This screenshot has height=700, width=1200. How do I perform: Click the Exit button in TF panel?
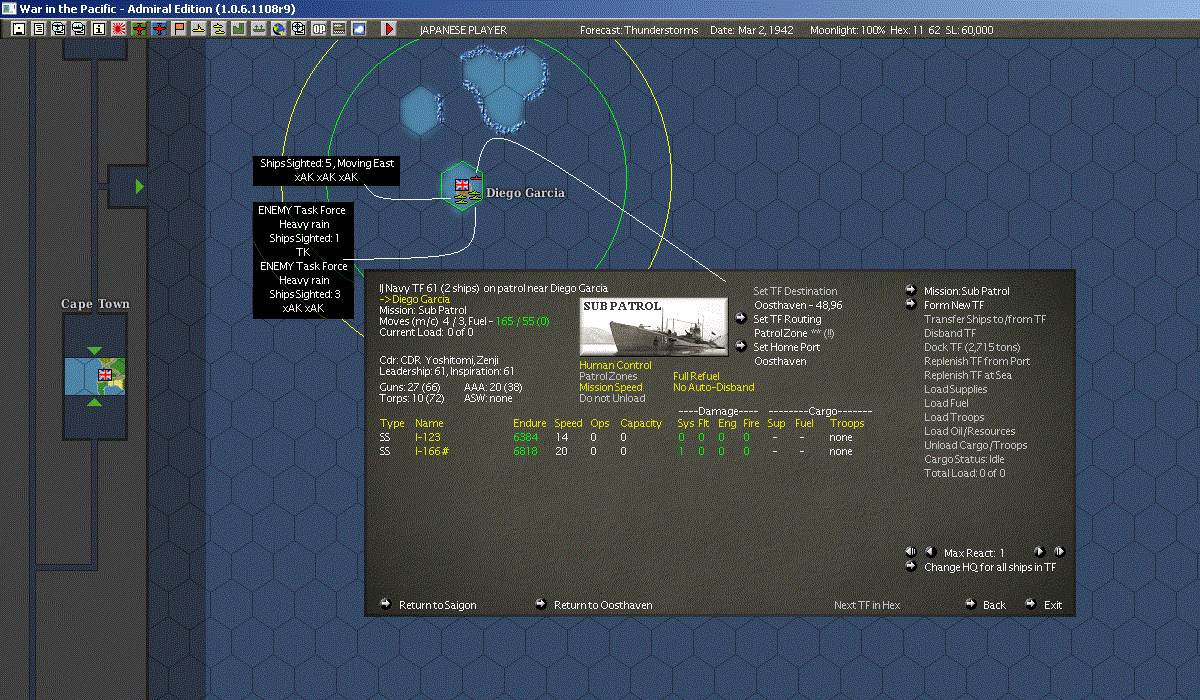[x=1053, y=605]
